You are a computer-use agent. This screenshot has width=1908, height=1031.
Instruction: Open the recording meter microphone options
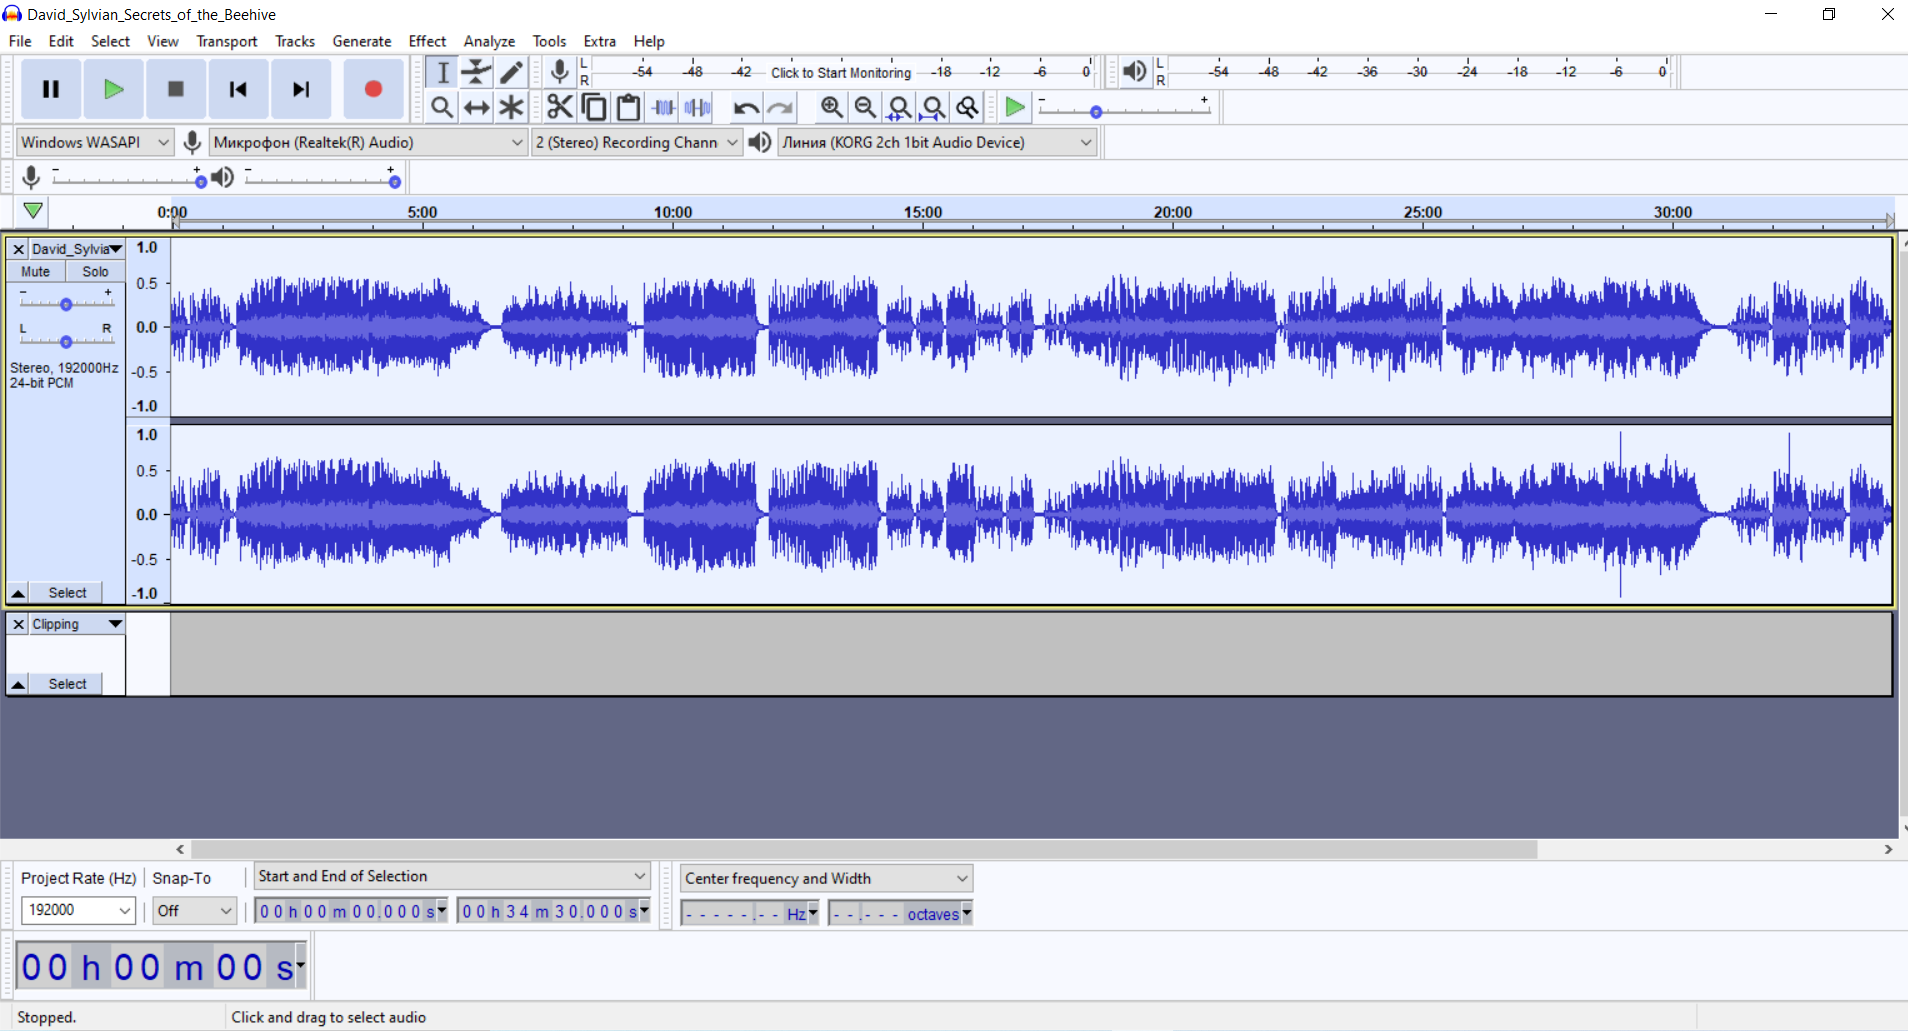pos(560,72)
